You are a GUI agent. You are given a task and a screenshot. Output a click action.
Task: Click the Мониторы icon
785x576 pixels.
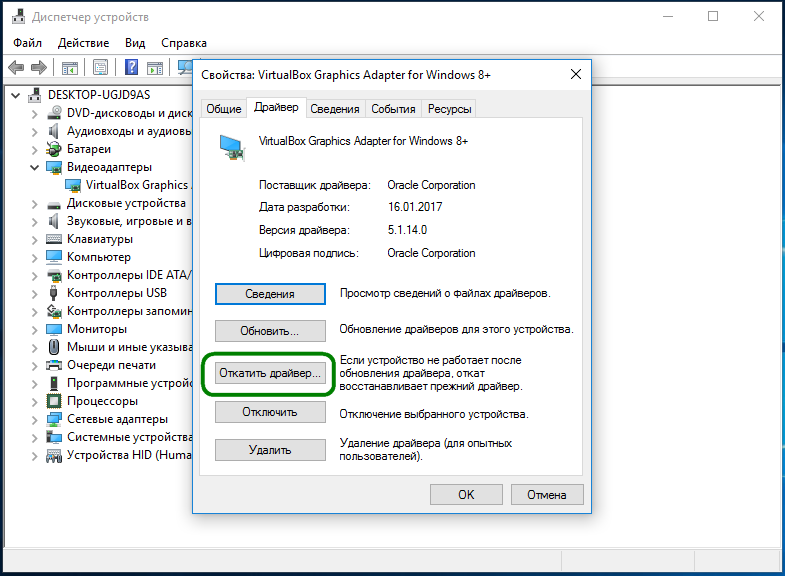point(54,329)
